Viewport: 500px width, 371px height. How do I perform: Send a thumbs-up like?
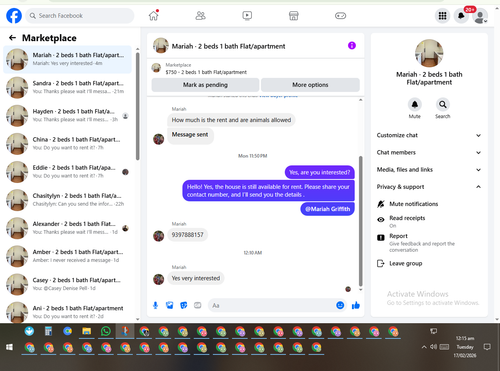pyautogui.click(x=356, y=305)
